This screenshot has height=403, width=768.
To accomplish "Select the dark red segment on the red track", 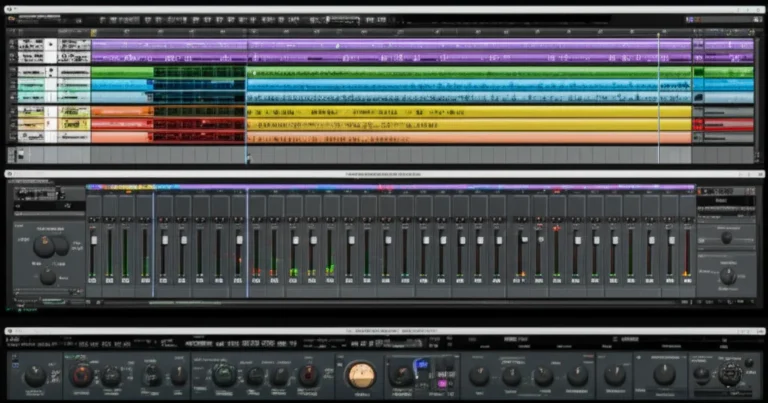I will [199, 124].
